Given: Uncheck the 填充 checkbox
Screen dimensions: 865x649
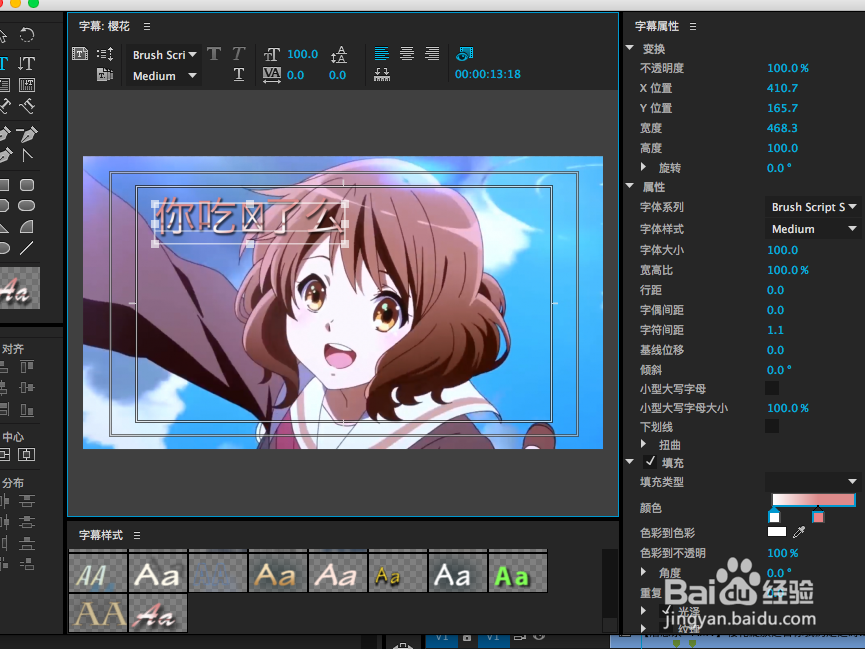Looking at the screenshot, I should 650,462.
